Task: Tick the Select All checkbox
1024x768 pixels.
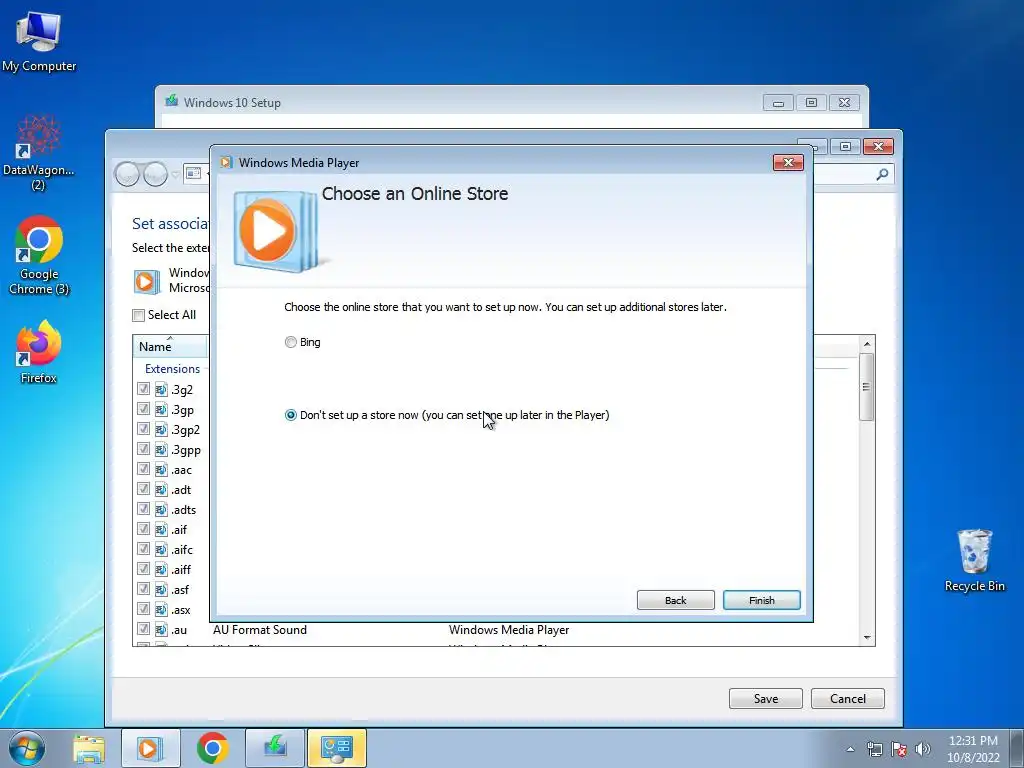Action: (138, 315)
